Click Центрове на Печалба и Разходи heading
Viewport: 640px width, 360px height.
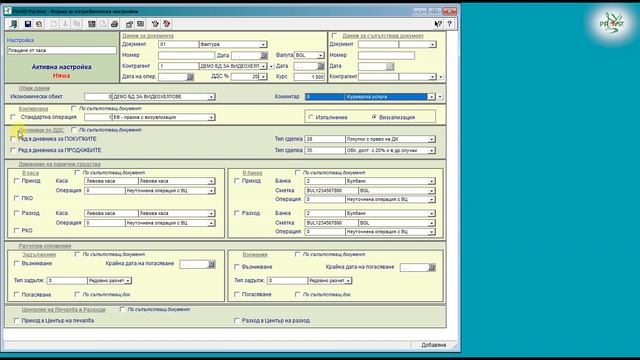click(x=64, y=310)
